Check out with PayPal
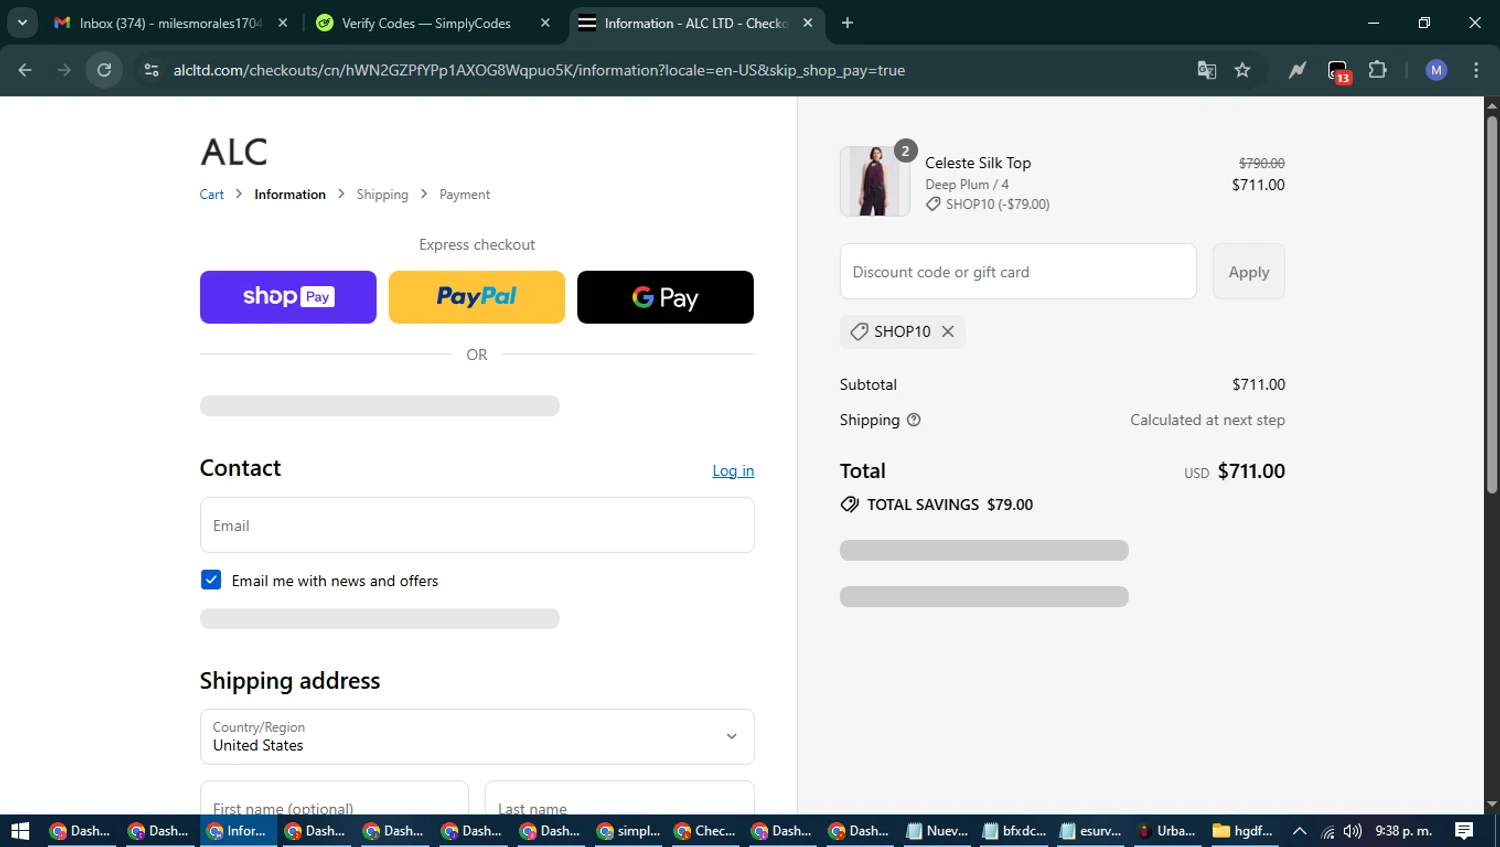 click(477, 297)
